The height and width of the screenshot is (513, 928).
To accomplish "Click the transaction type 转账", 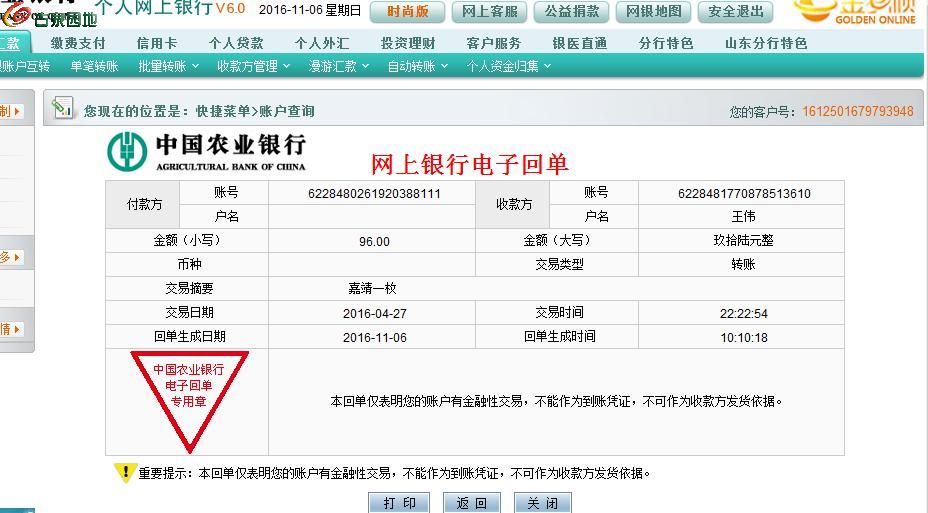I will click(743, 264).
